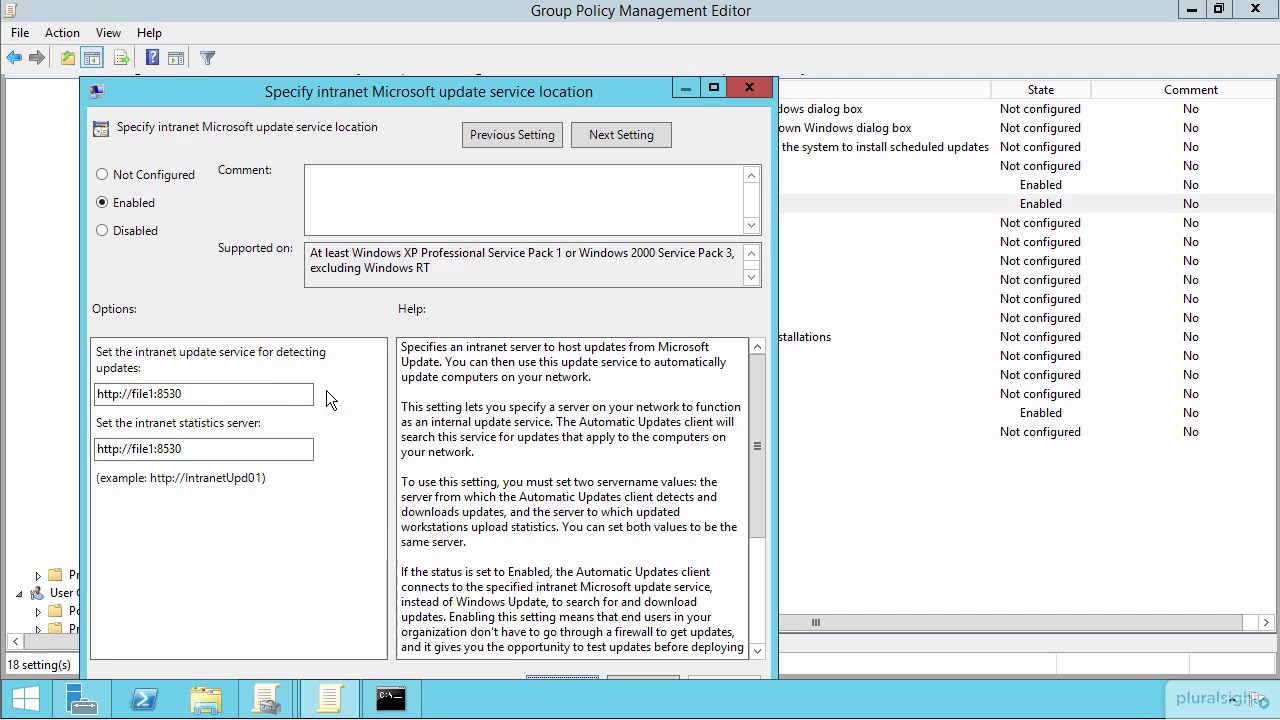Image resolution: width=1280 pixels, height=720 pixels.
Task: Sort settings by the State column header
Action: pos(1040,90)
